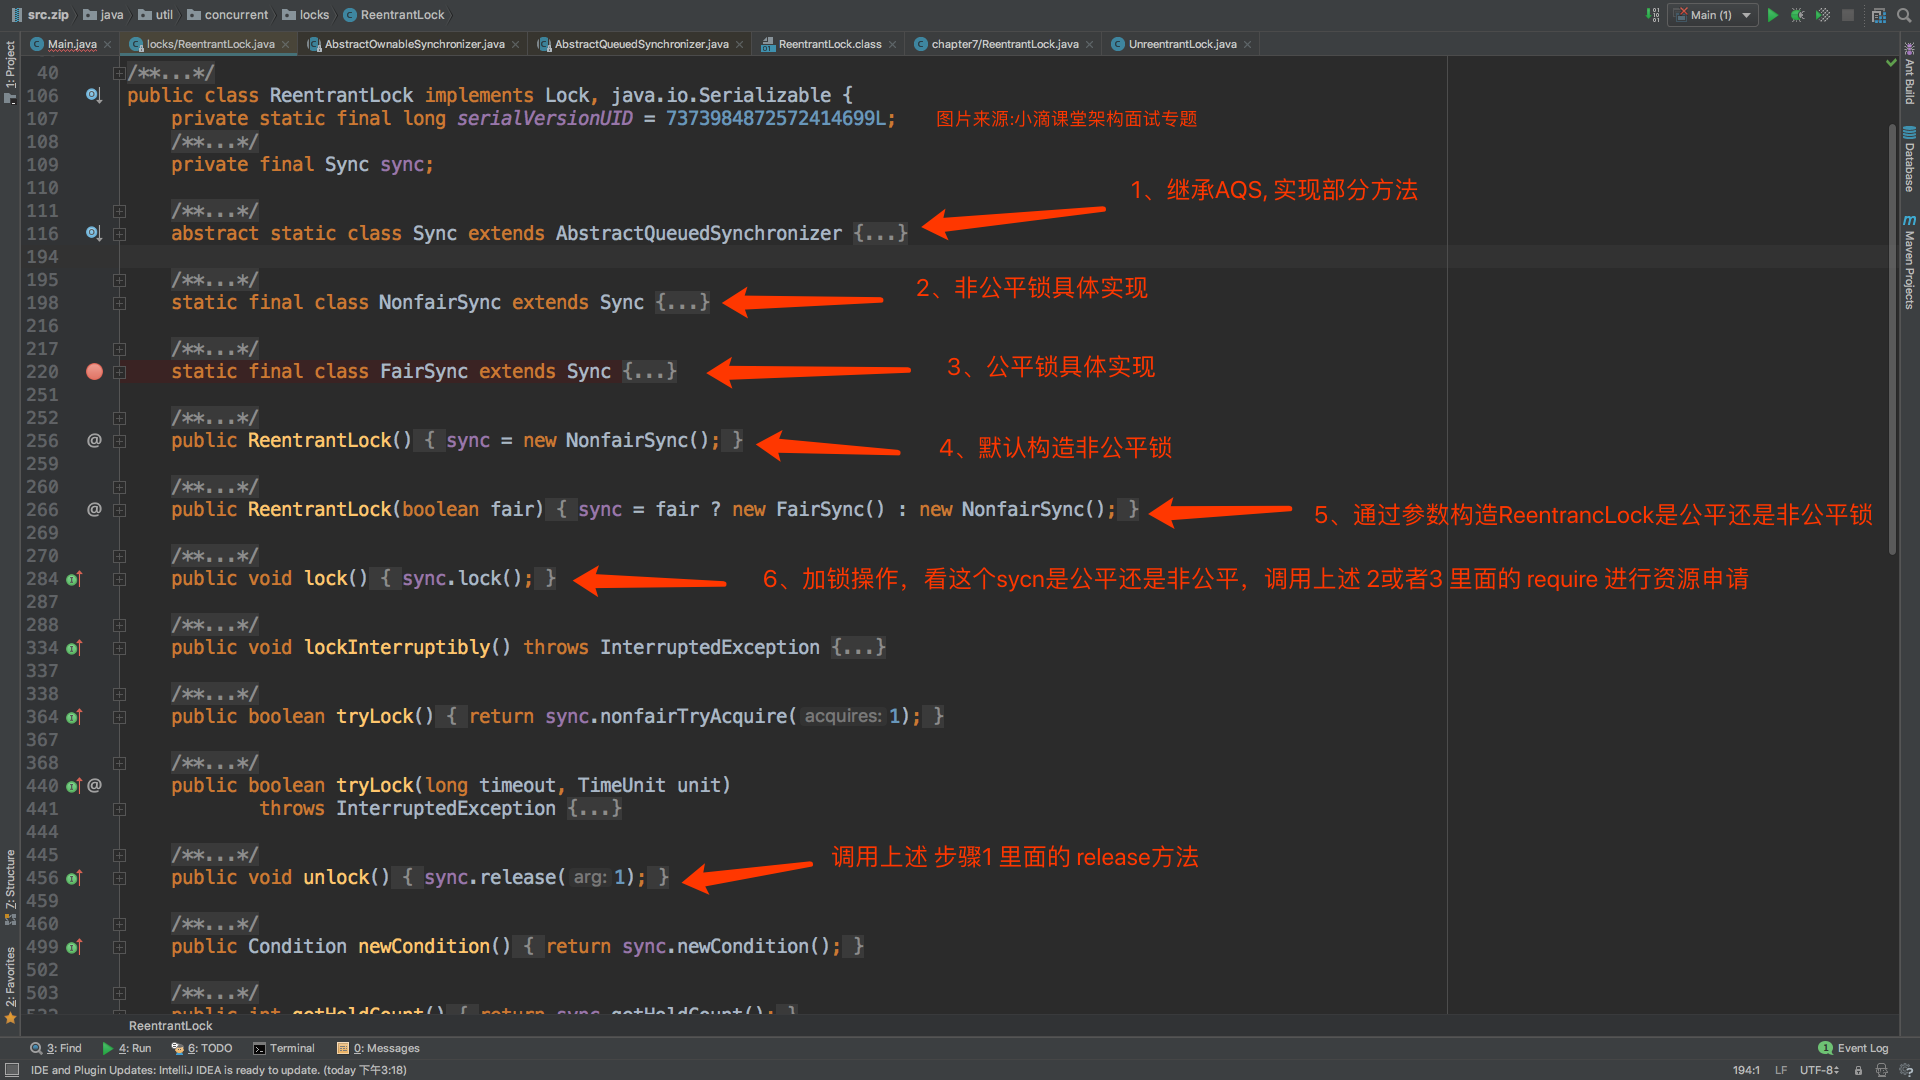Click the implements gutter icon on line 284

(x=73, y=579)
